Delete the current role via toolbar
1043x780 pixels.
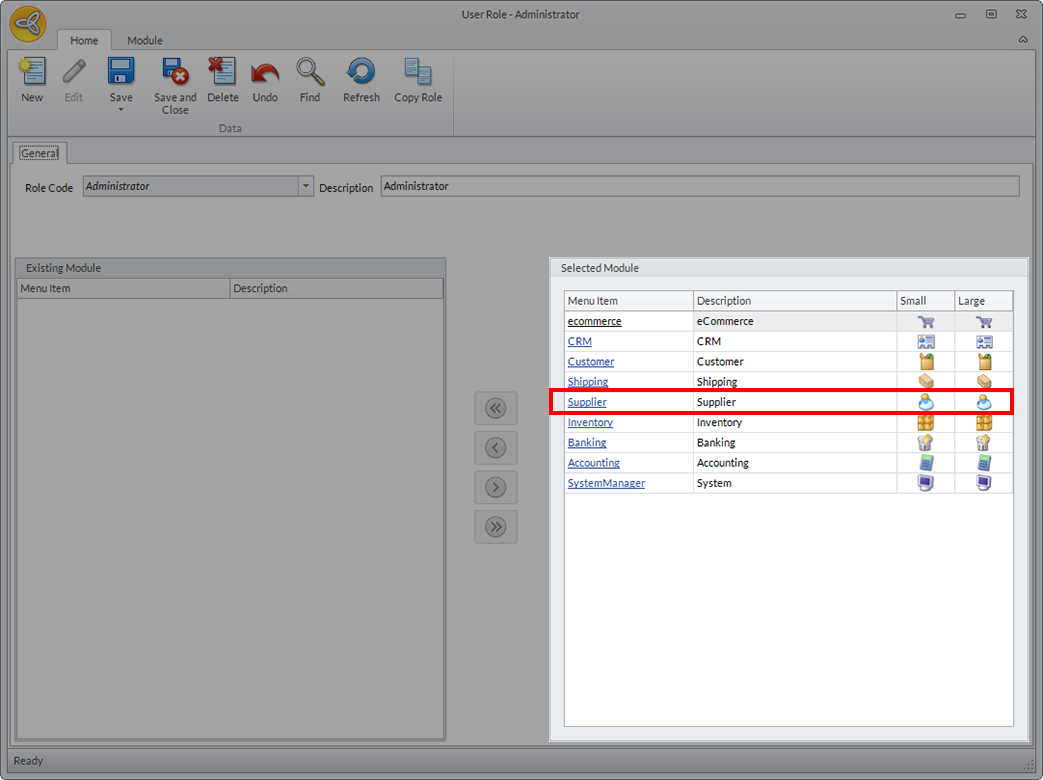click(x=222, y=73)
